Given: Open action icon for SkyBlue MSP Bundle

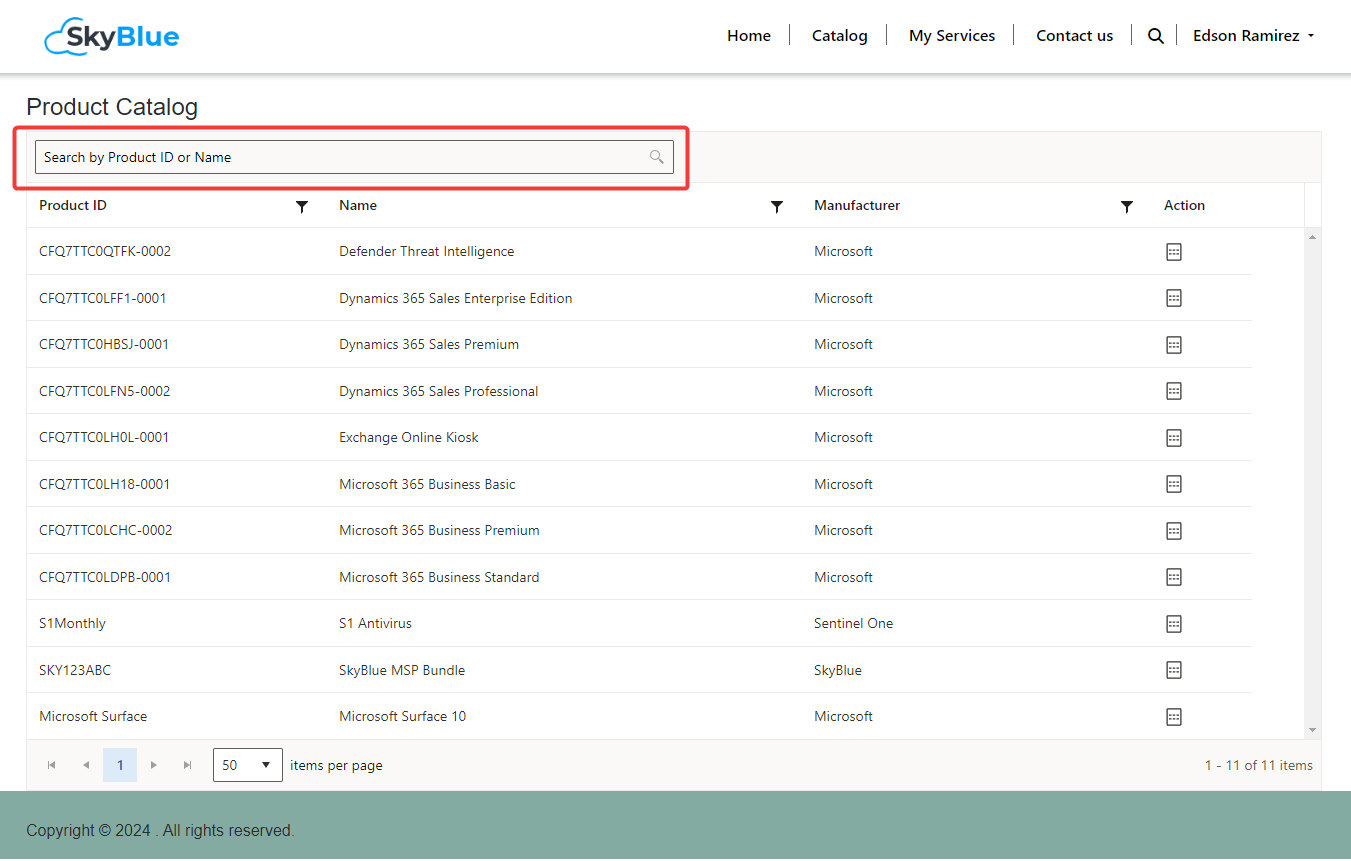Looking at the screenshot, I should click(1174, 670).
